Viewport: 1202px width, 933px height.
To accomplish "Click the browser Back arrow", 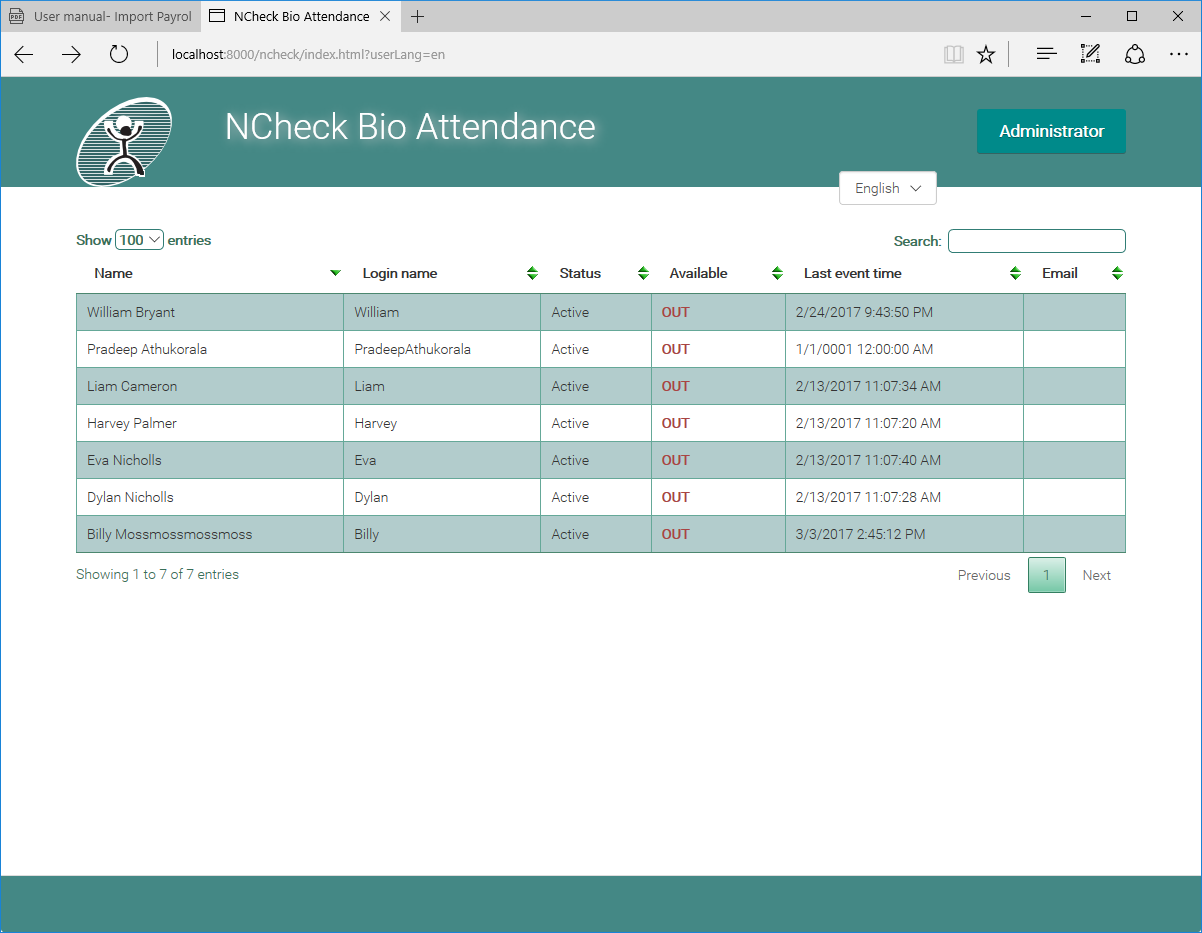I will [24, 55].
